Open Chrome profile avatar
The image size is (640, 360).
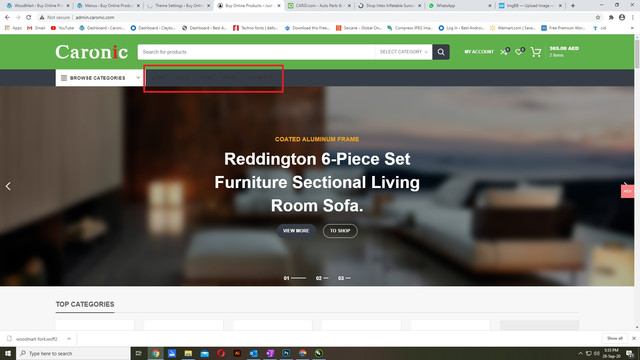(x=622, y=18)
